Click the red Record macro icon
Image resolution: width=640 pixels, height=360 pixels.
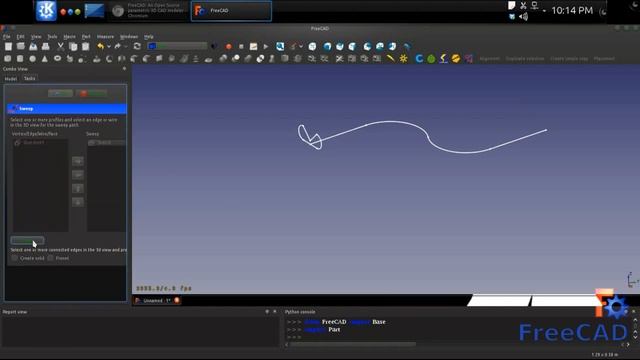click(x=229, y=47)
